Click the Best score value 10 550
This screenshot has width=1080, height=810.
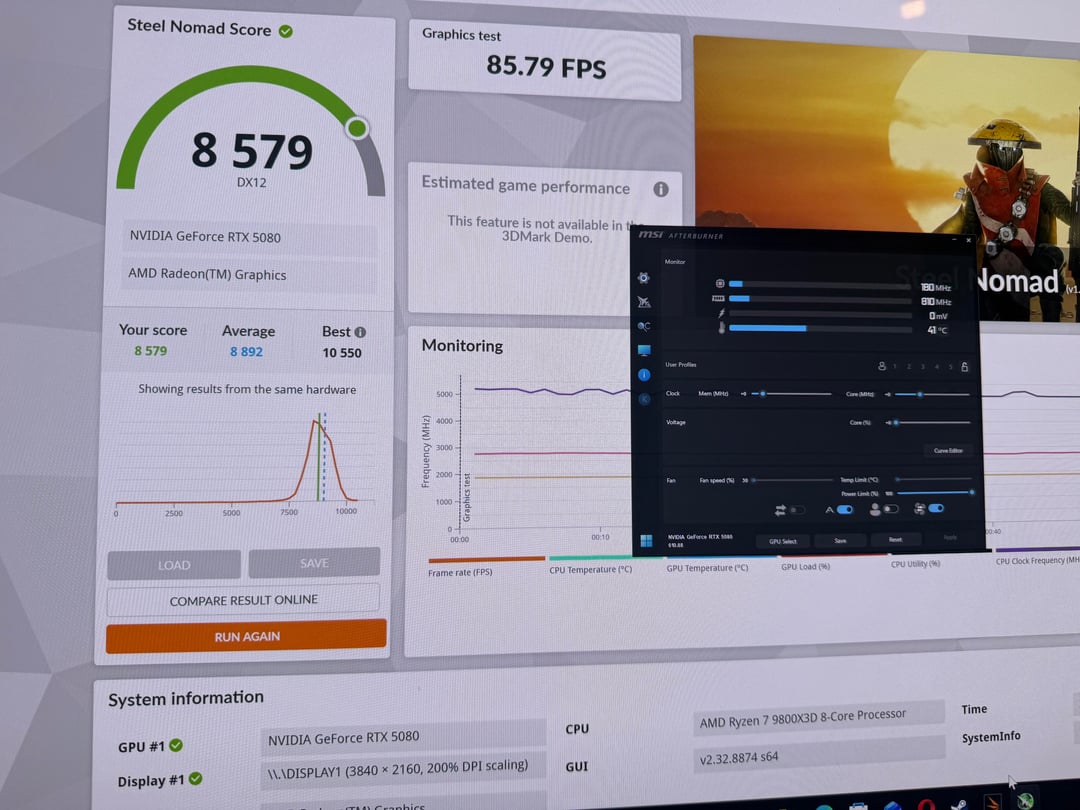point(342,353)
